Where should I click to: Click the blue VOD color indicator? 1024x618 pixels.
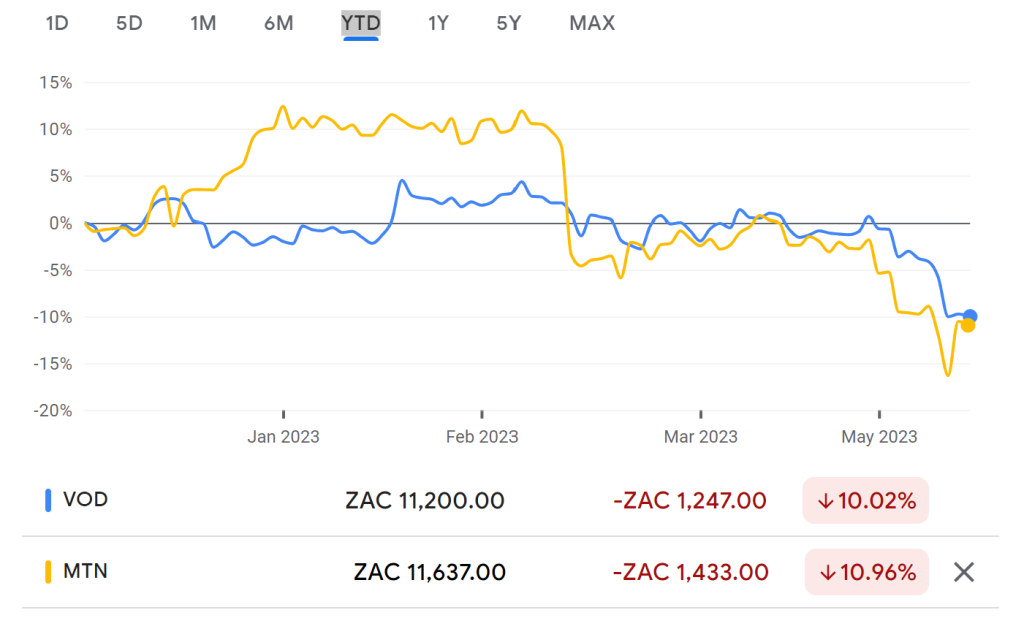pyautogui.click(x=48, y=500)
